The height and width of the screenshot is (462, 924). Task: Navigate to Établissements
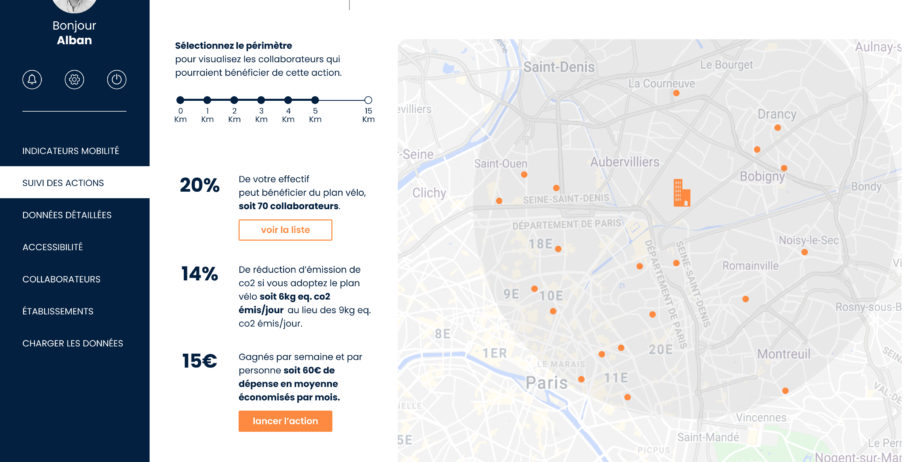pyautogui.click(x=57, y=311)
